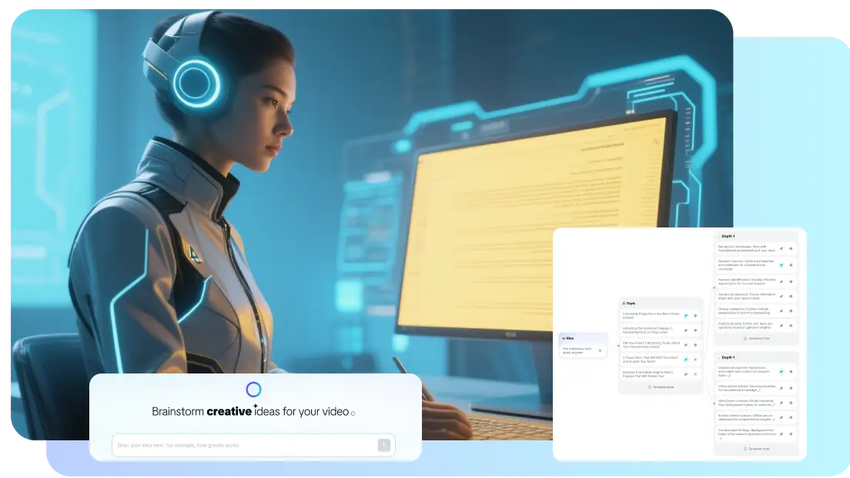
Task: Toggle pin on first item in lower Depth 1 panel
Action: point(782,370)
